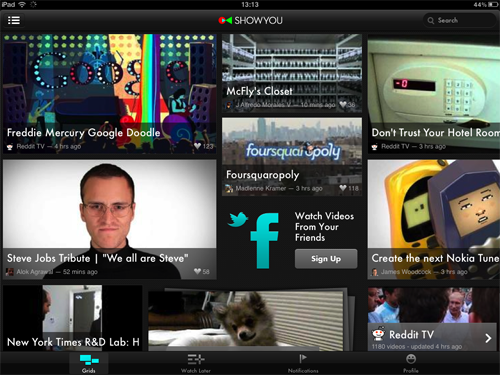Click the Sign Up button

pyautogui.click(x=326, y=259)
